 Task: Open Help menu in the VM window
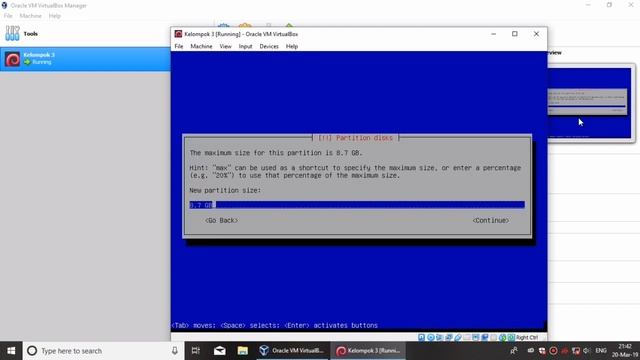(291, 46)
